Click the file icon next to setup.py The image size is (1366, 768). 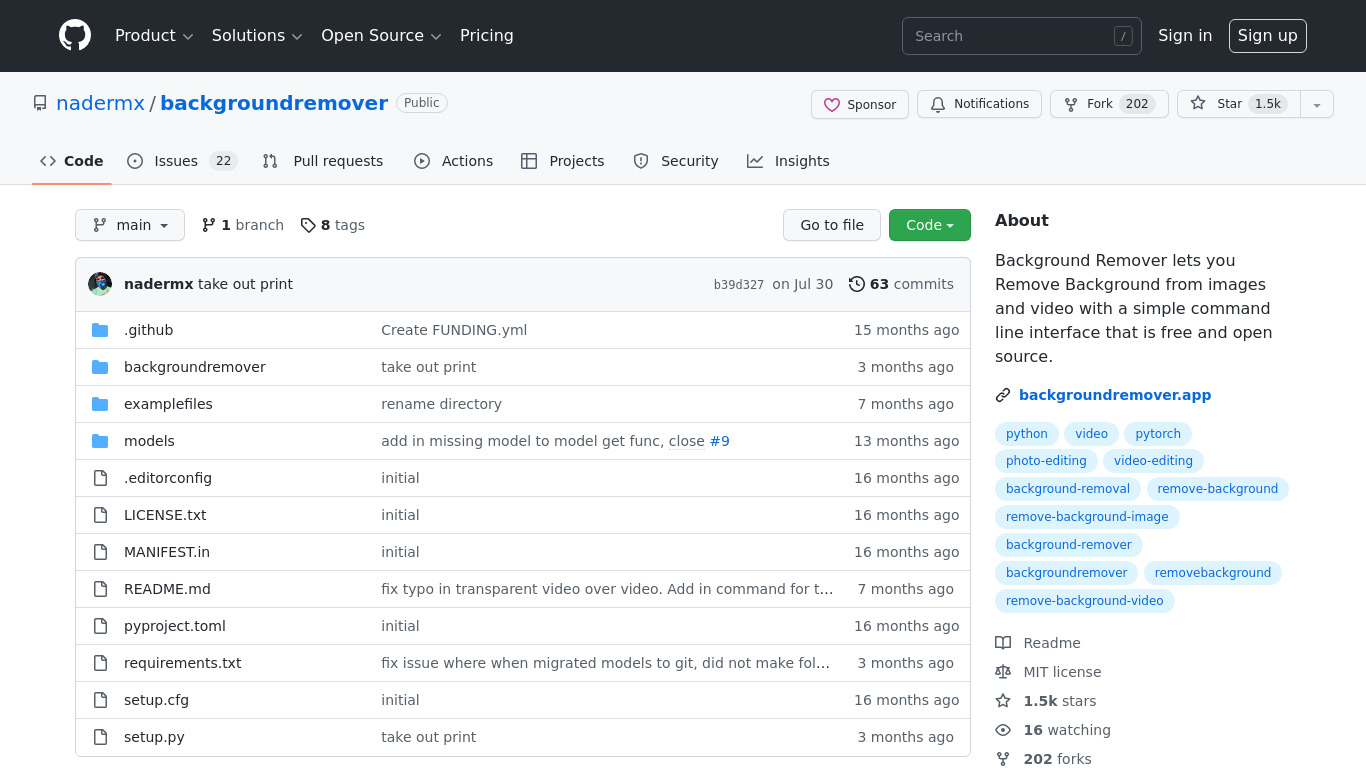(x=100, y=737)
